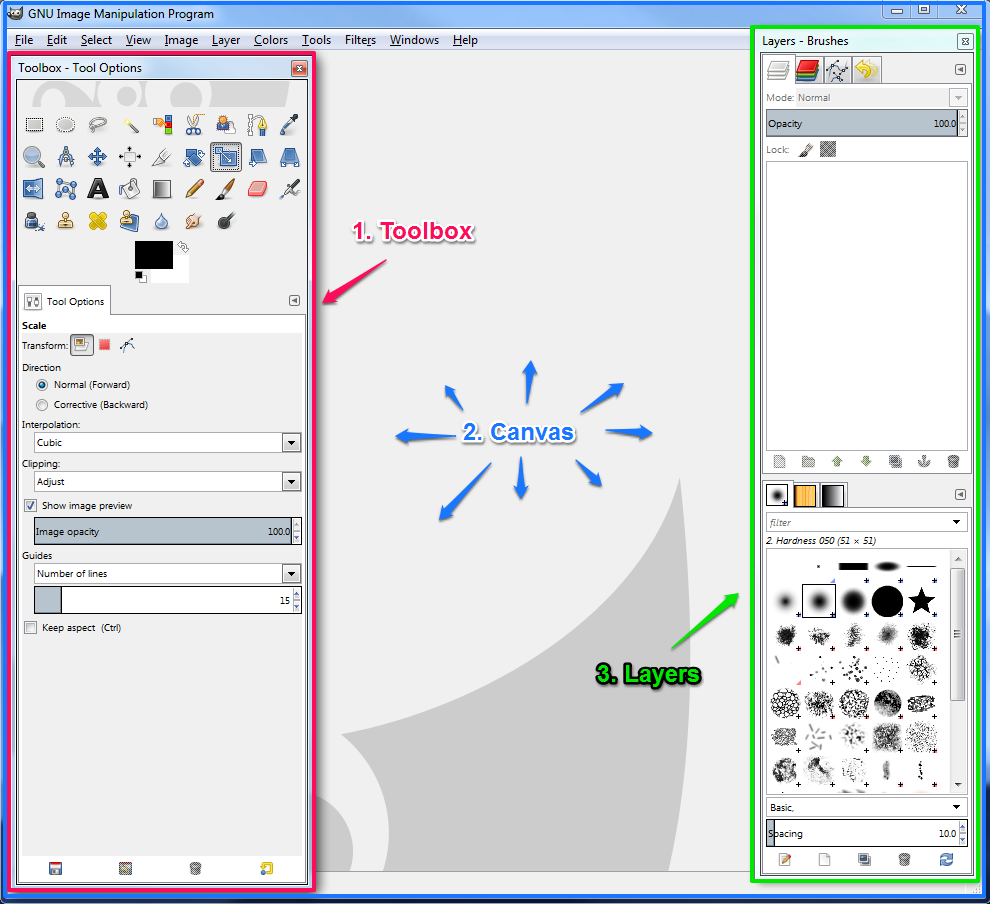The width and height of the screenshot is (990, 904).
Task: Open the Clipping dropdown set to Adjust
Action: tap(292, 481)
